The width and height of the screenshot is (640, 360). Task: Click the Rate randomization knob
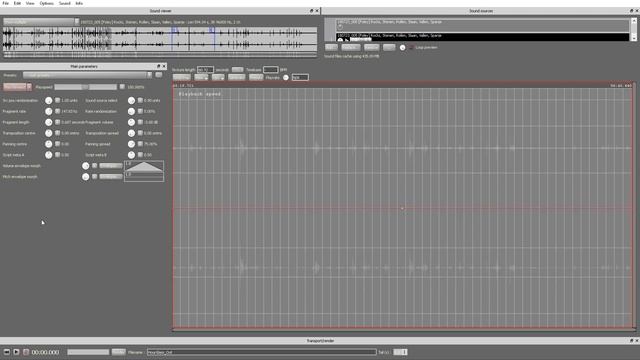tap(131, 111)
